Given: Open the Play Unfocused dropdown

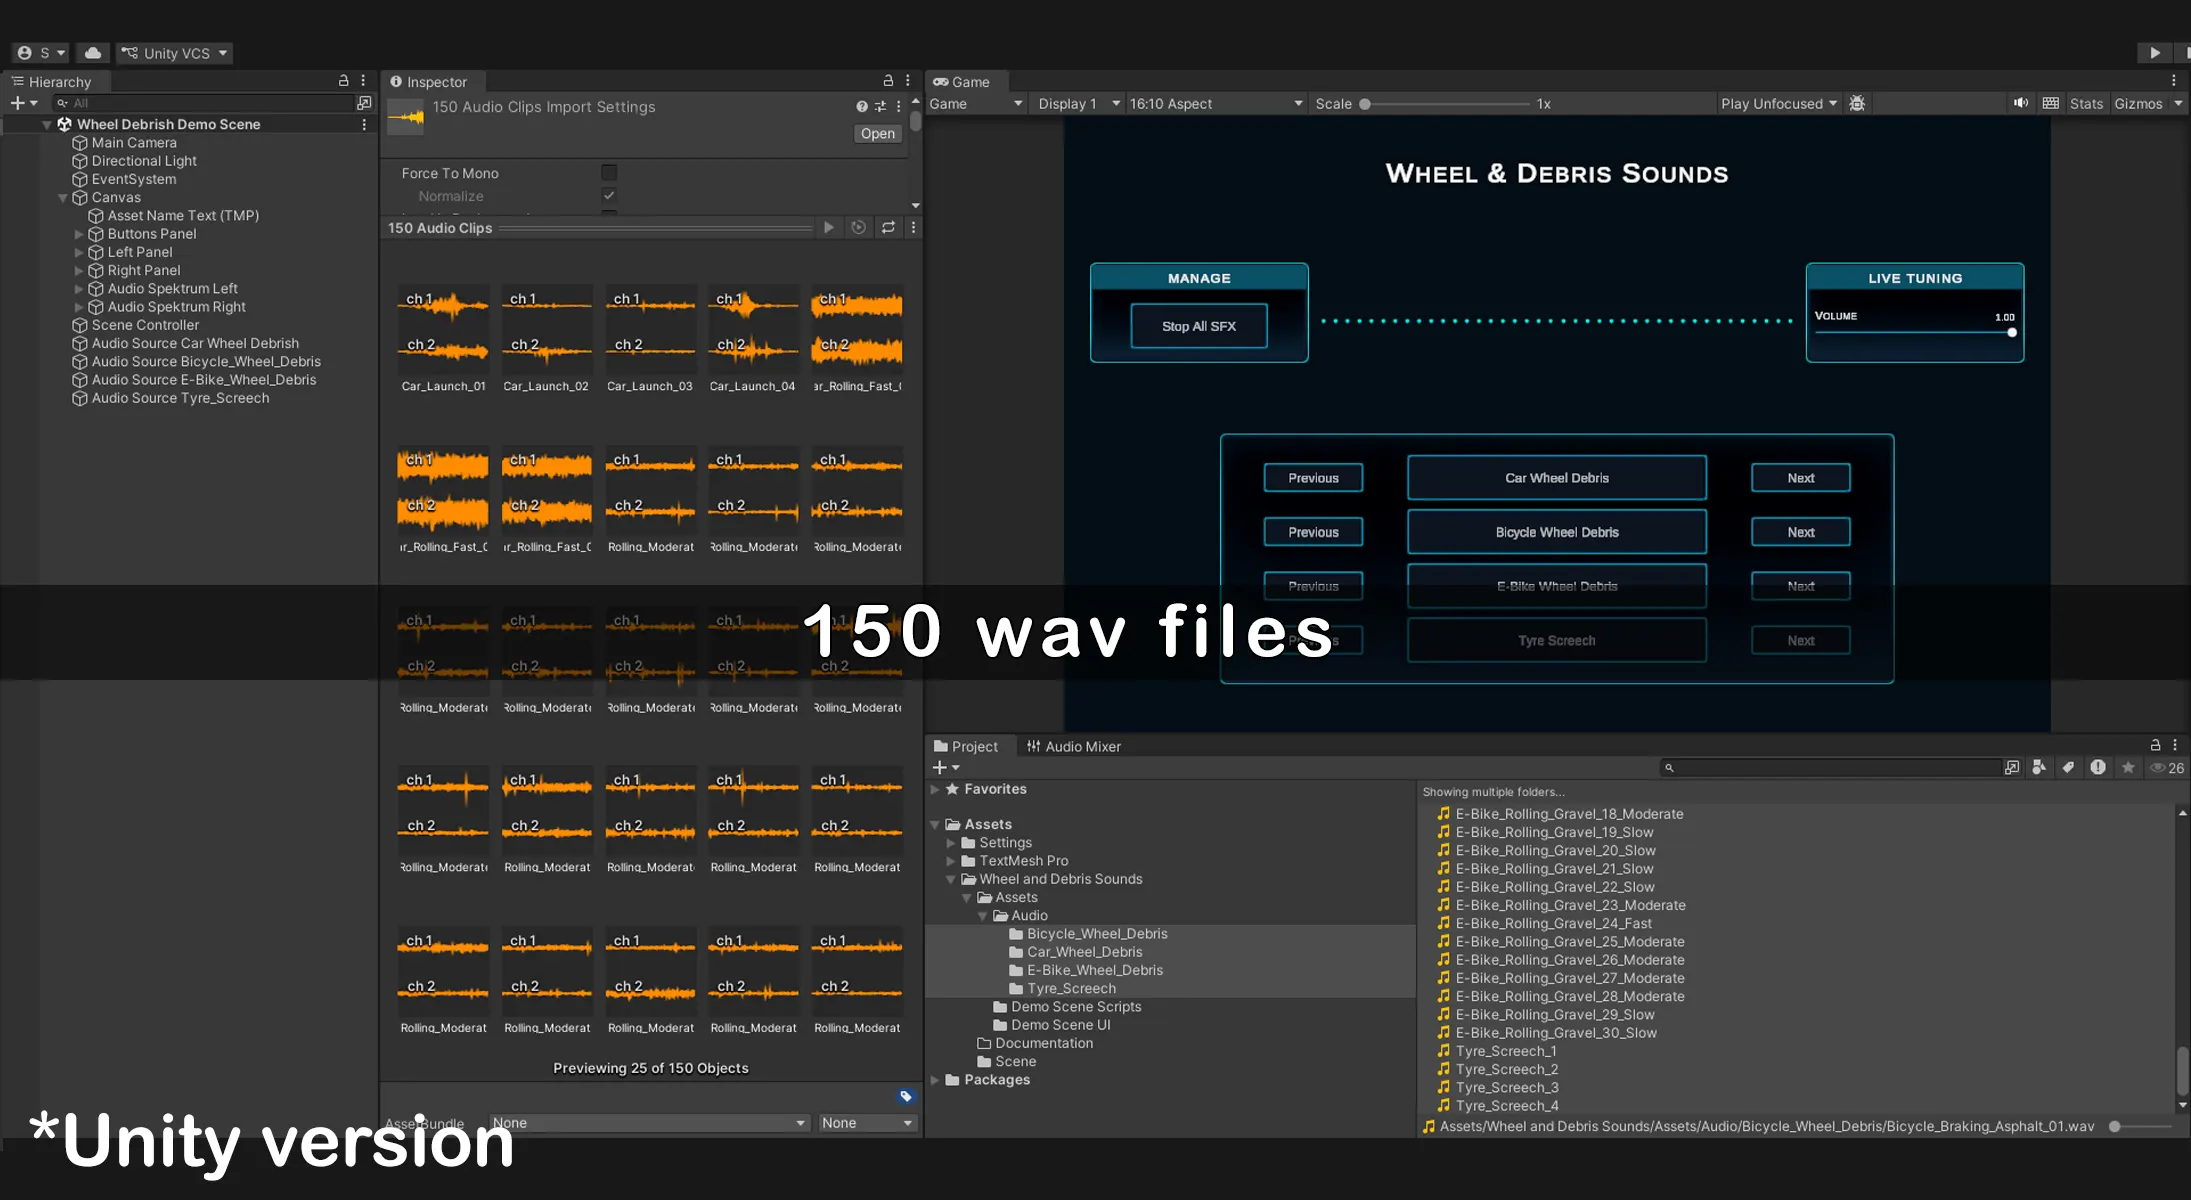Looking at the screenshot, I should point(1779,104).
